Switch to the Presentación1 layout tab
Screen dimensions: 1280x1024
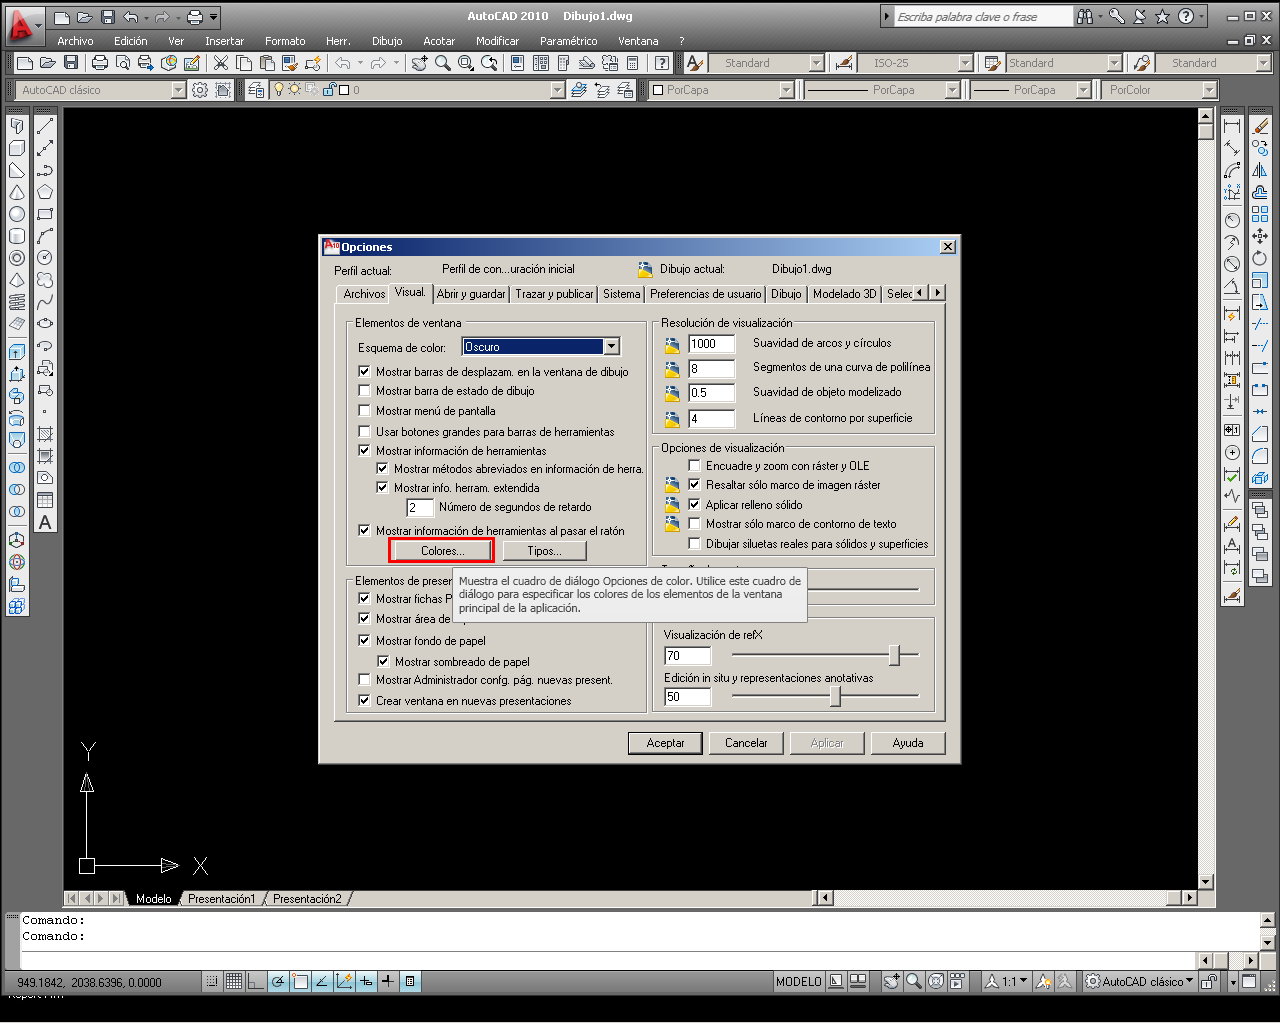221,899
